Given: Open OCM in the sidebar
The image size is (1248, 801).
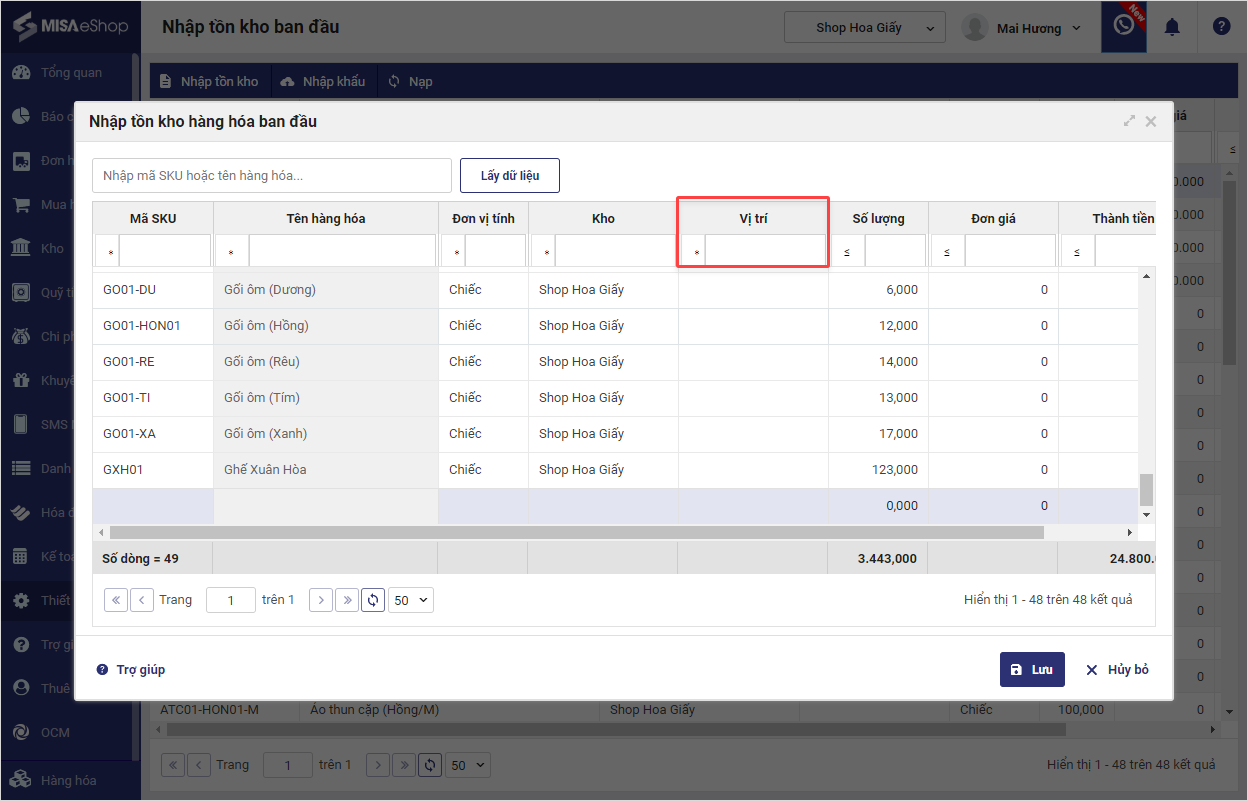Looking at the screenshot, I should [42, 733].
